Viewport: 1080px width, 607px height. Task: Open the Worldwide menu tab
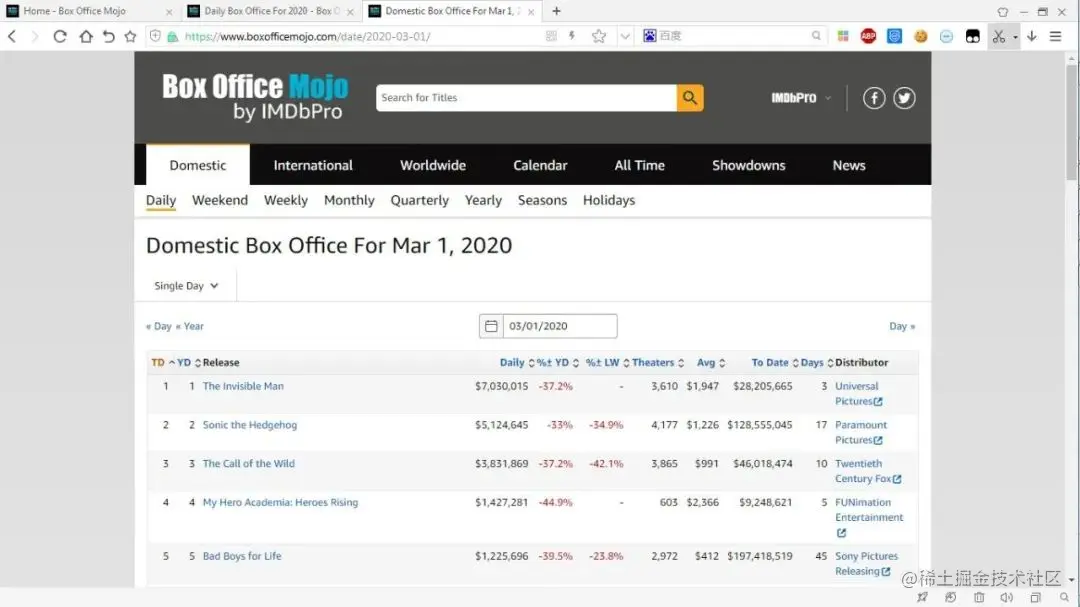(x=433, y=165)
